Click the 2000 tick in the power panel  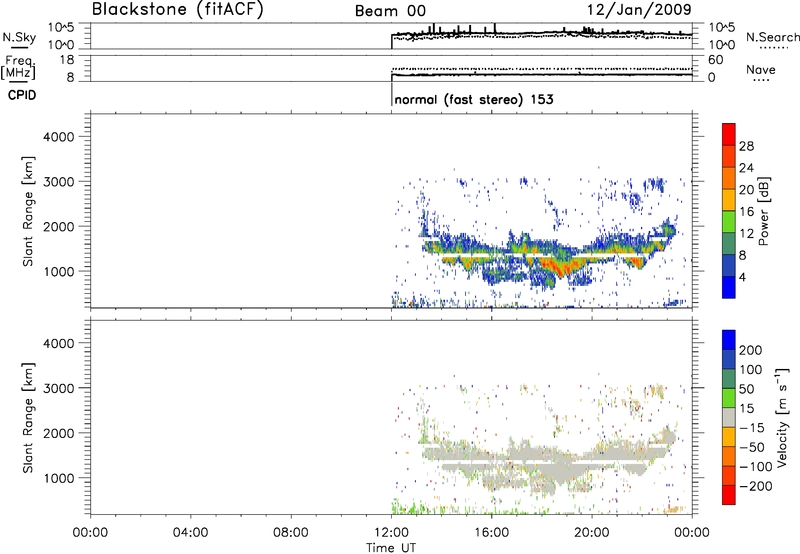58,226
